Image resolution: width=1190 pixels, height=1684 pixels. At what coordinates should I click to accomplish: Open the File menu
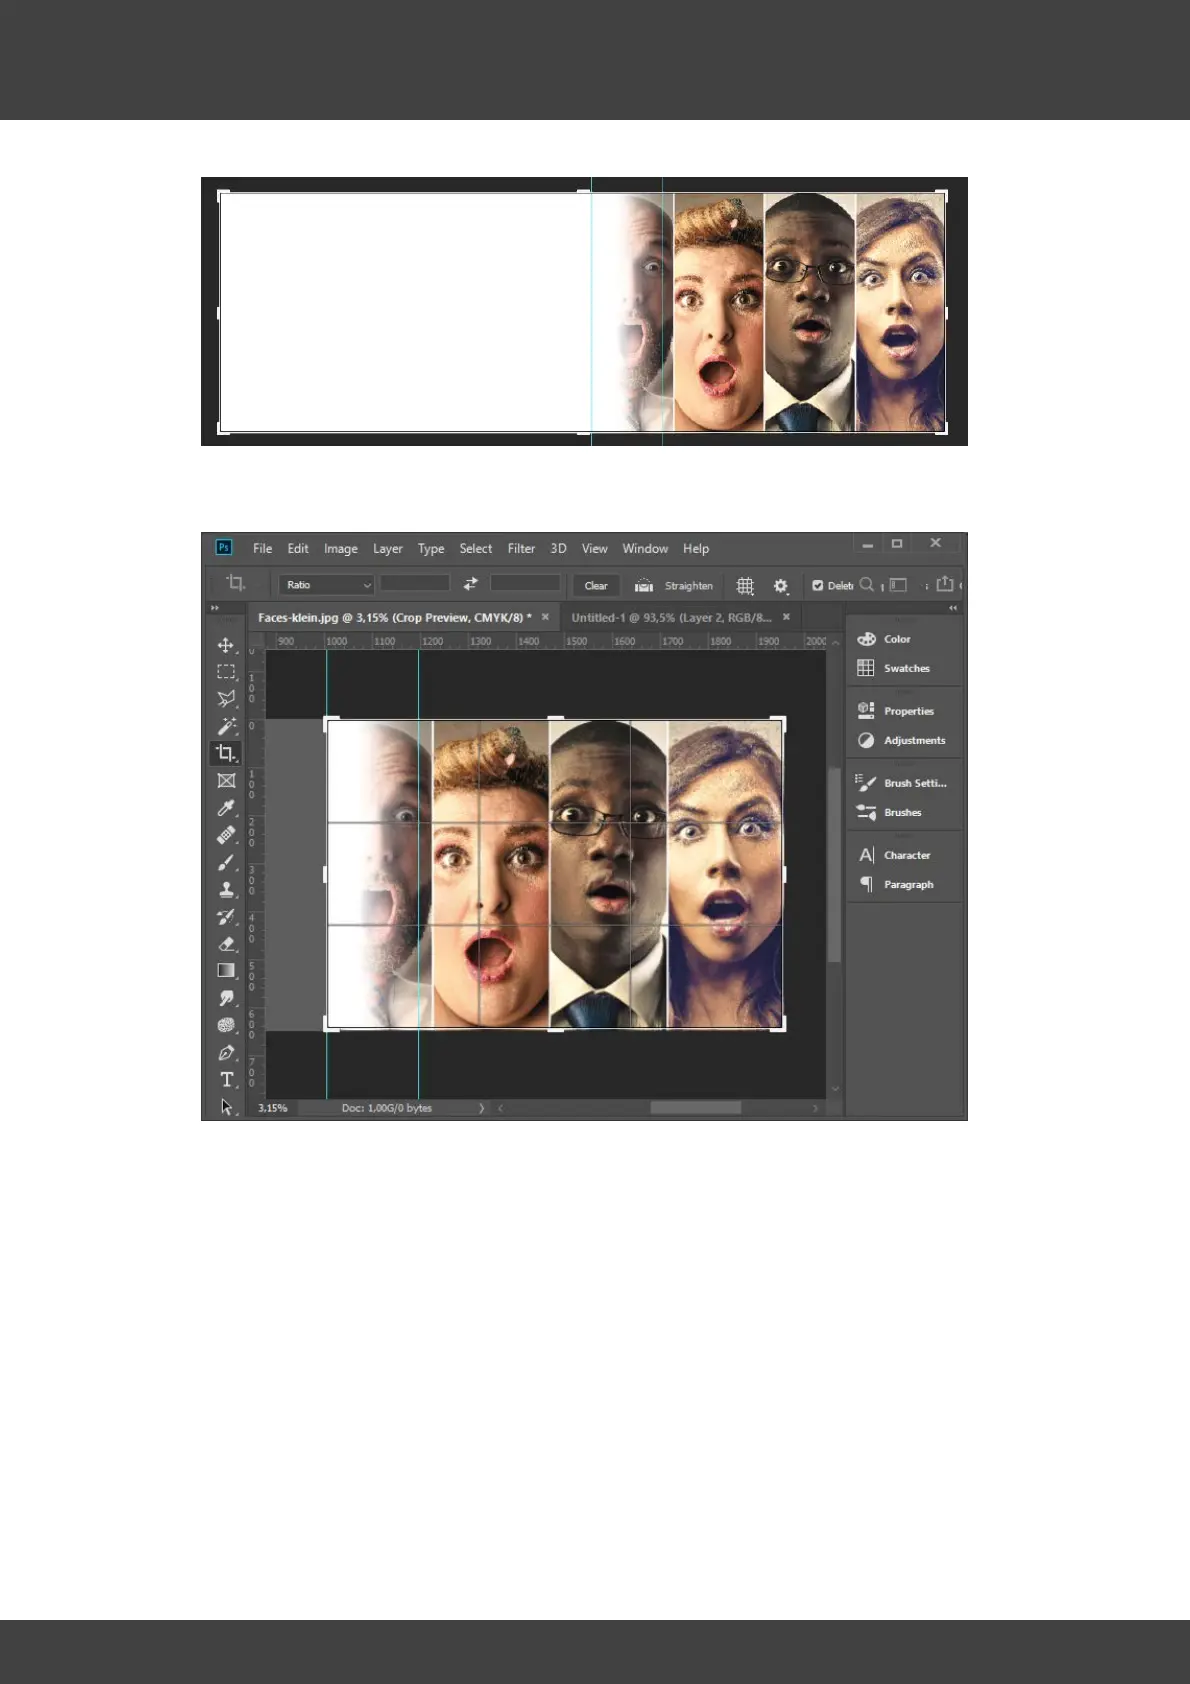point(262,548)
